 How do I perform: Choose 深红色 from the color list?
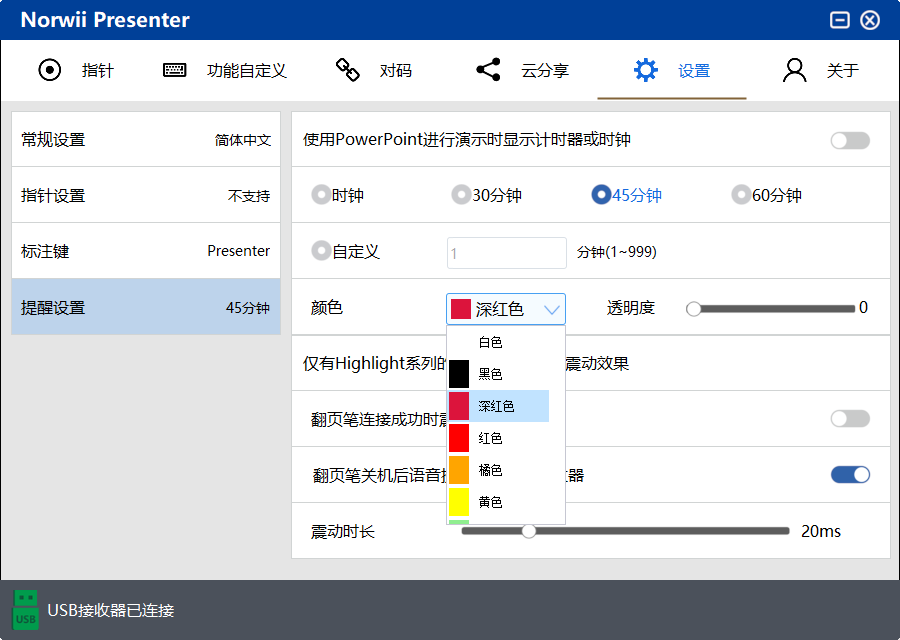498,406
